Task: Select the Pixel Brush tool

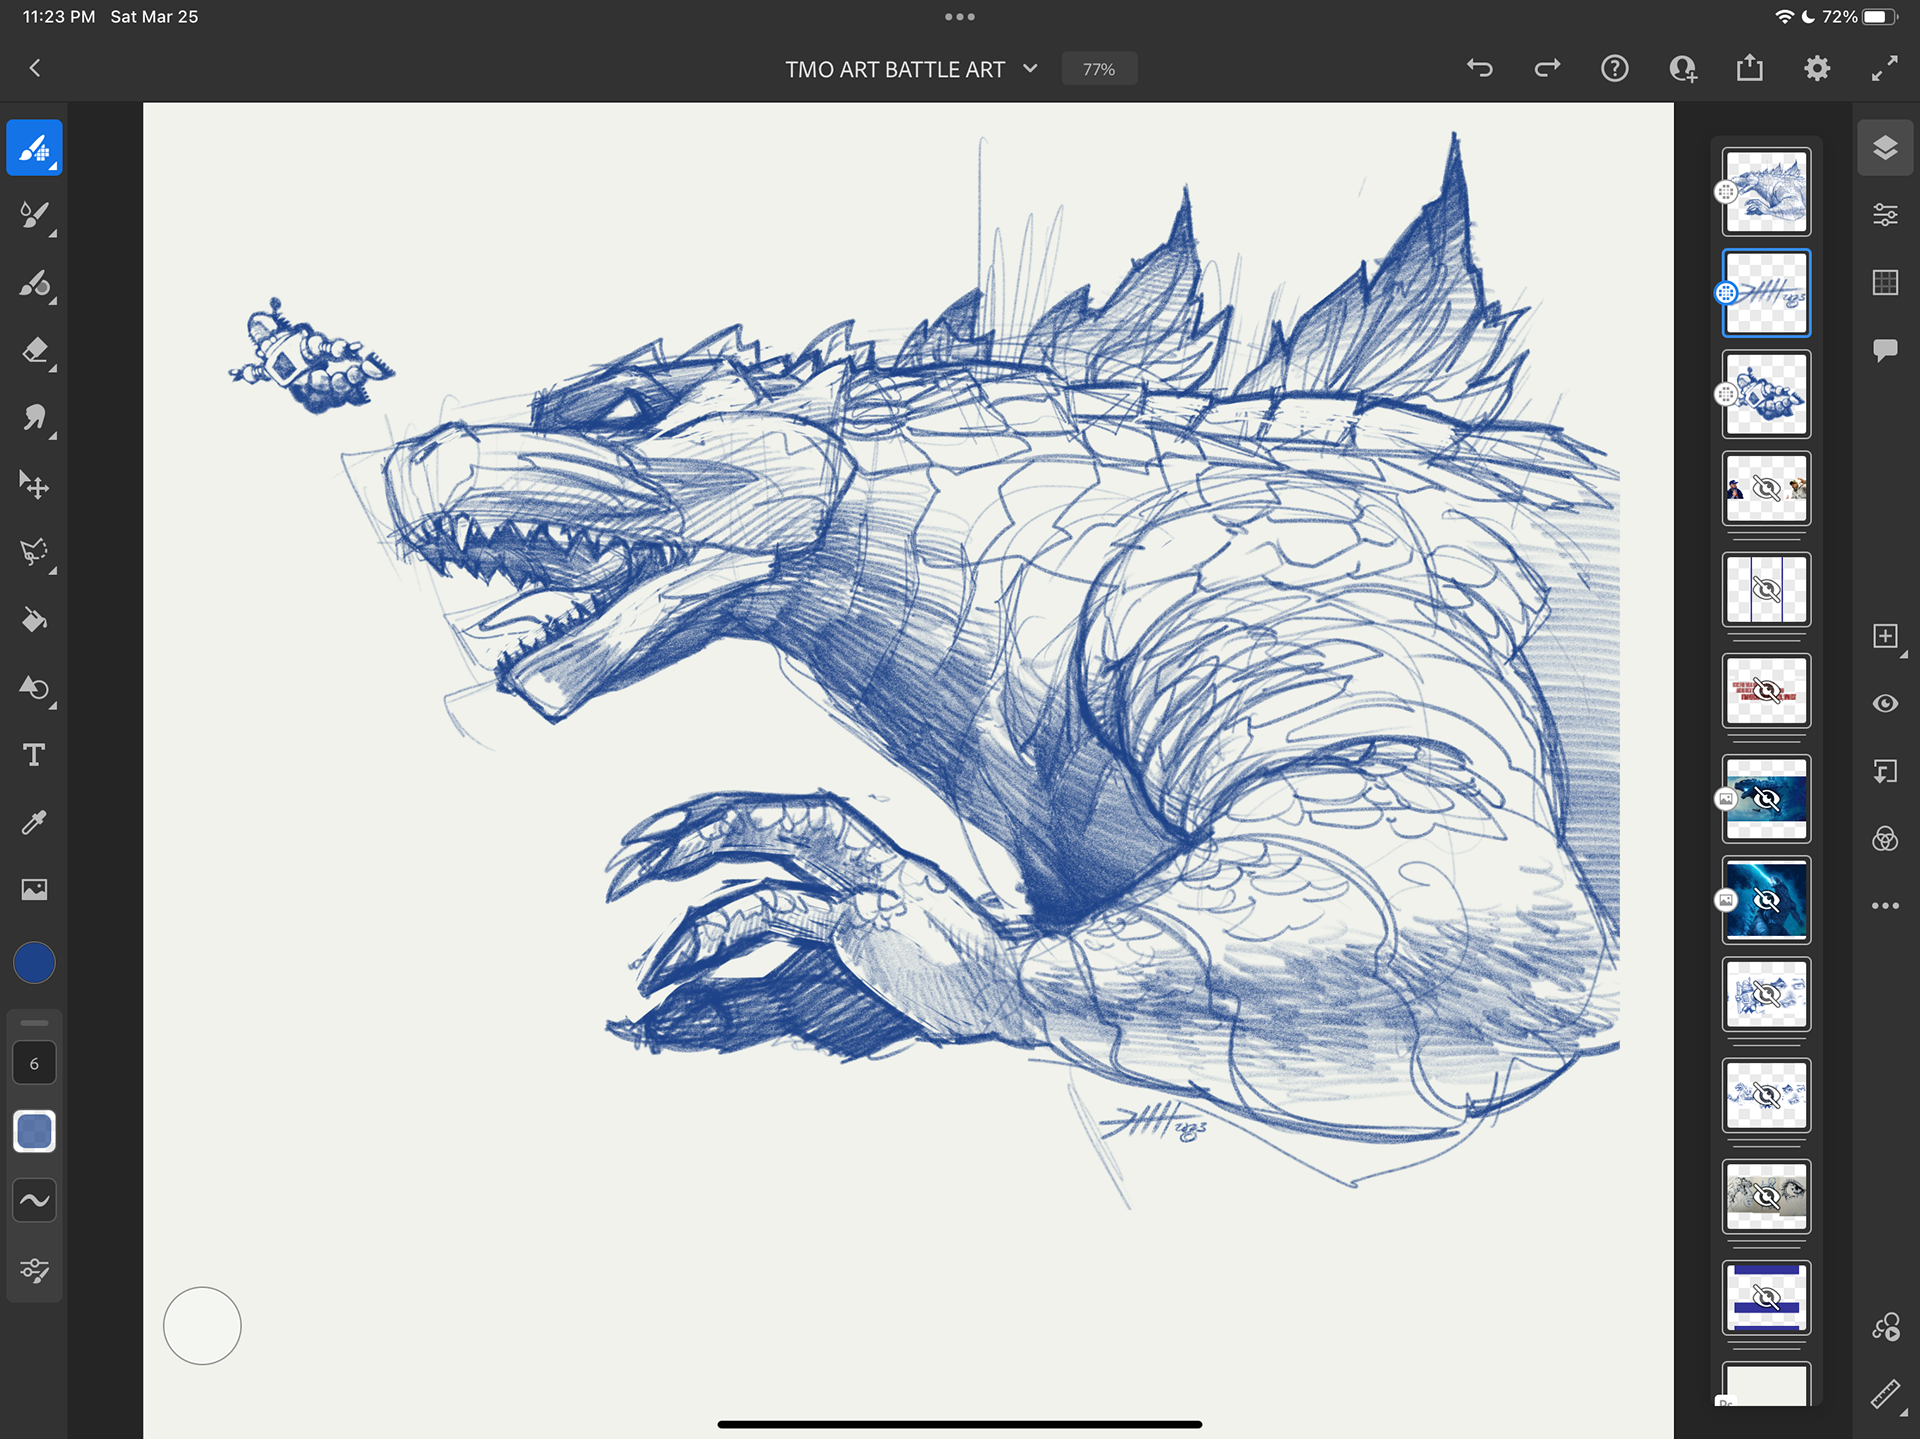Action: [x=34, y=148]
